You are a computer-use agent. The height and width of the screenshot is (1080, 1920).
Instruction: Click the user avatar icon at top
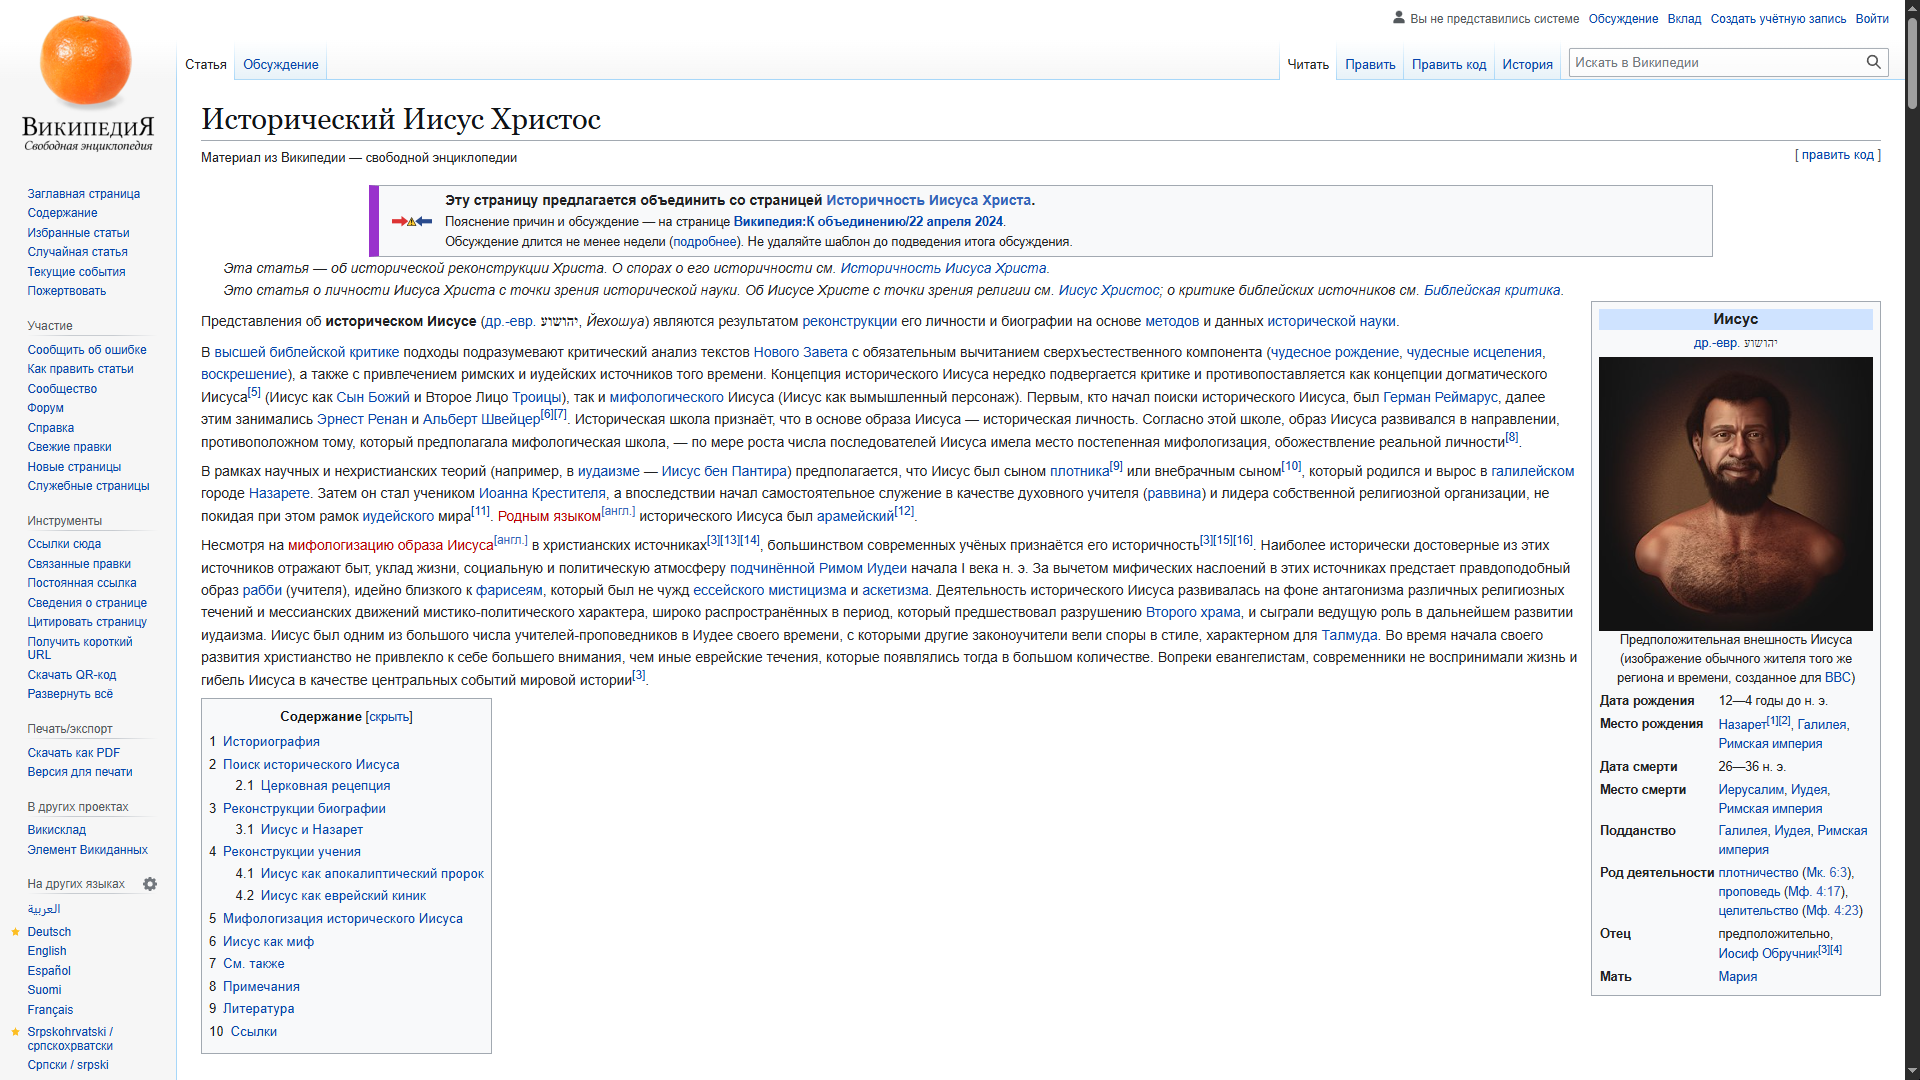1398,18
